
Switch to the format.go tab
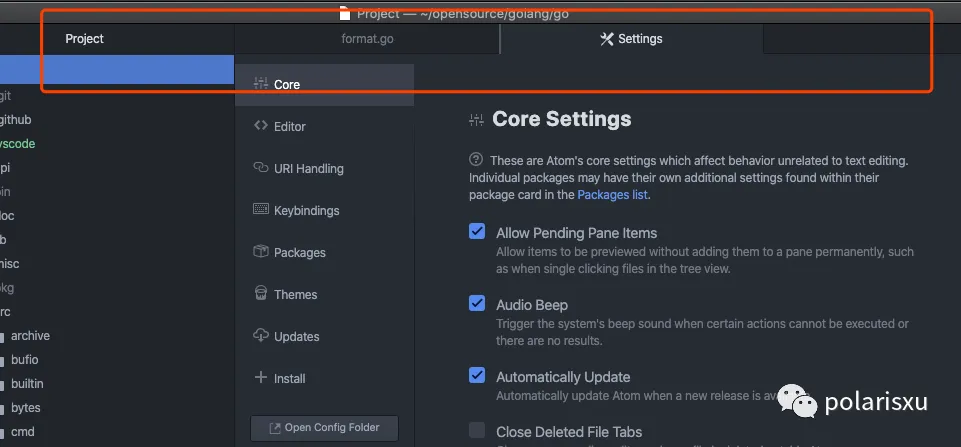click(x=366, y=39)
